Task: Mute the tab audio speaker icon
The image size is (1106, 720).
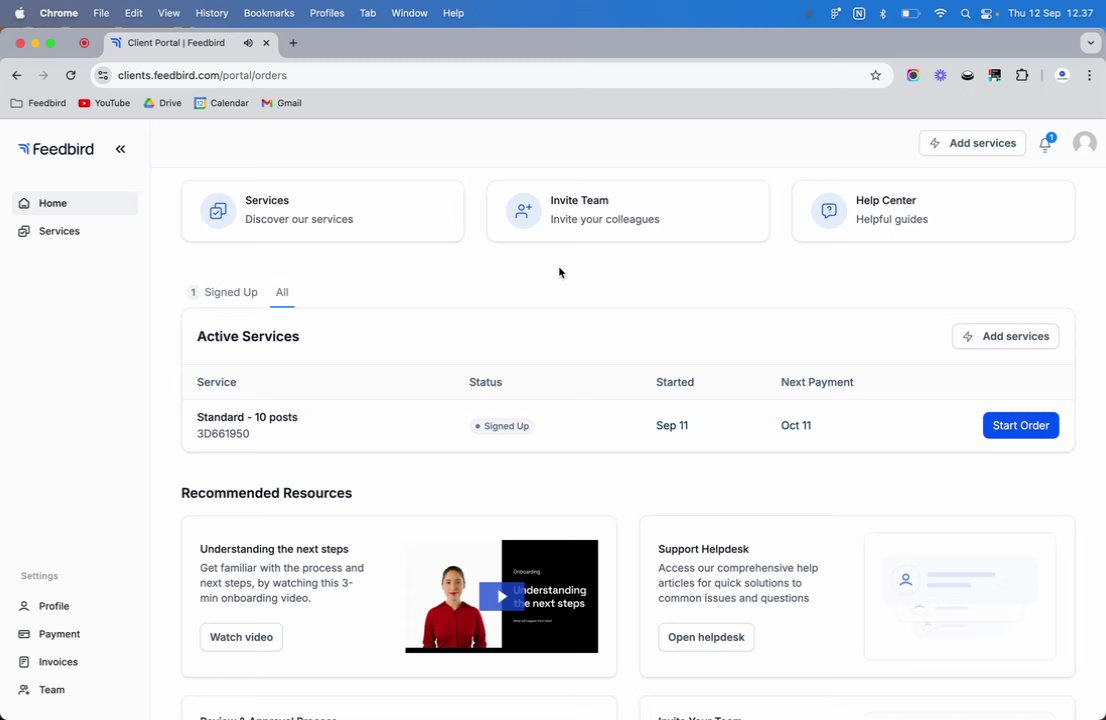Action: [x=248, y=43]
